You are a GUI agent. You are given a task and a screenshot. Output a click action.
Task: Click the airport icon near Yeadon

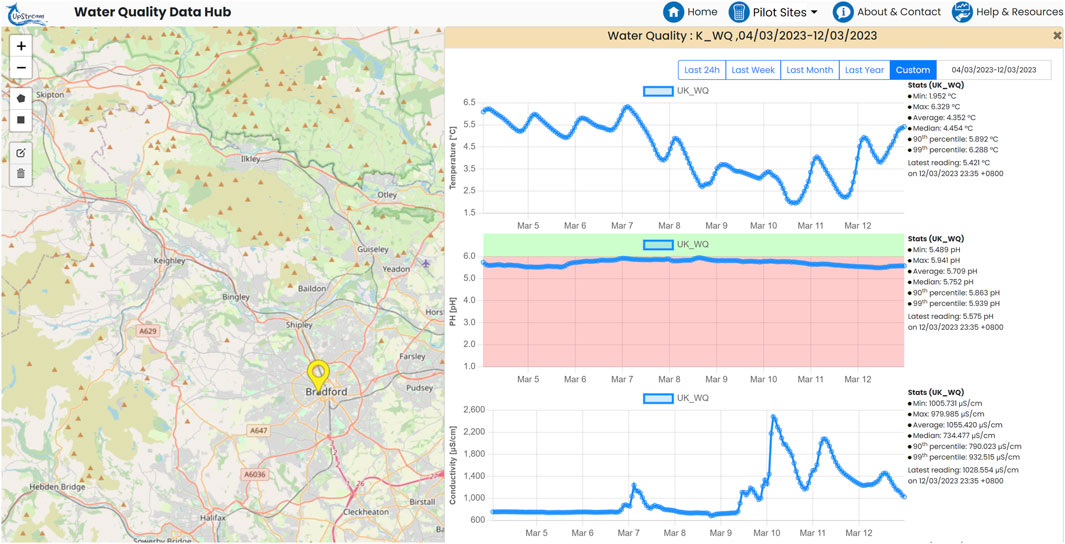pos(425,264)
